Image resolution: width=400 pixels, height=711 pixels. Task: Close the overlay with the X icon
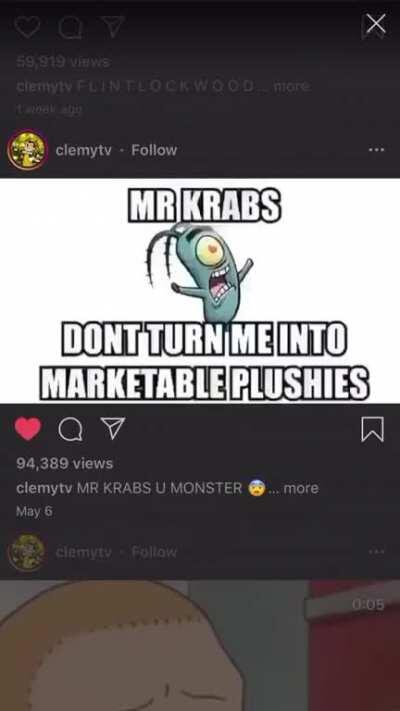point(376,24)
